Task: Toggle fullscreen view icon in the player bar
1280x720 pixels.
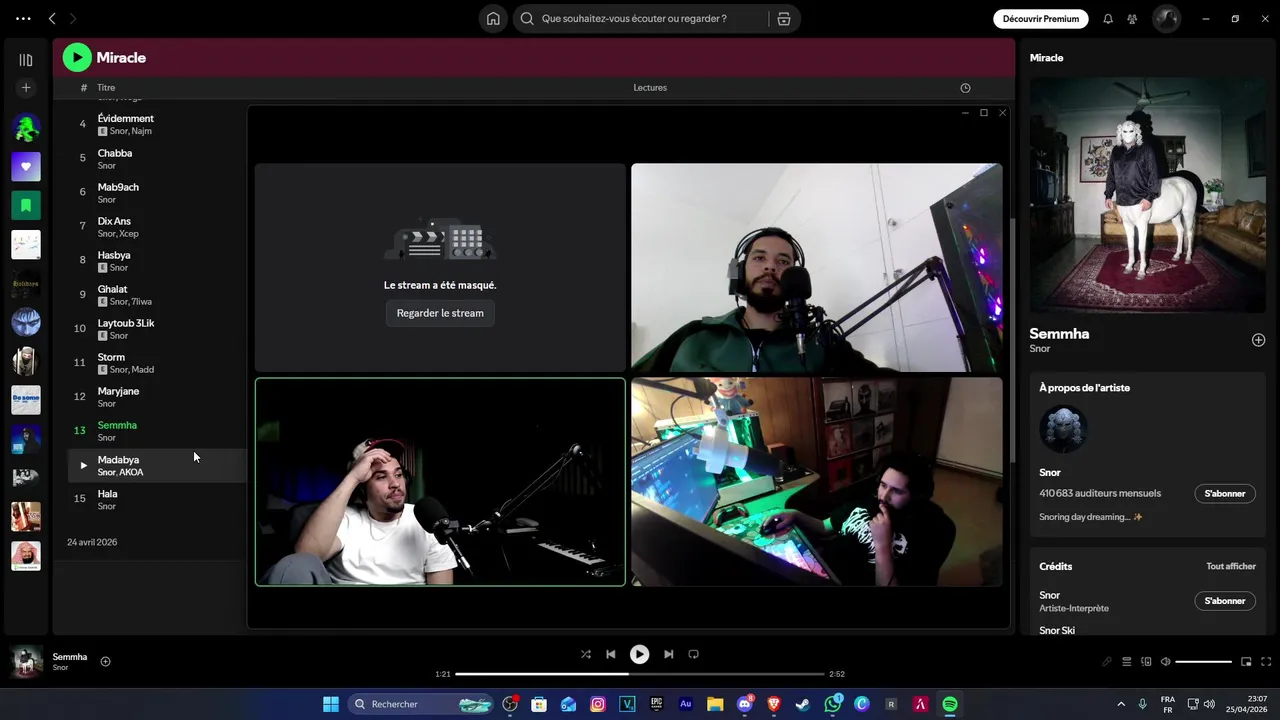Action: tap(1267, 662)
